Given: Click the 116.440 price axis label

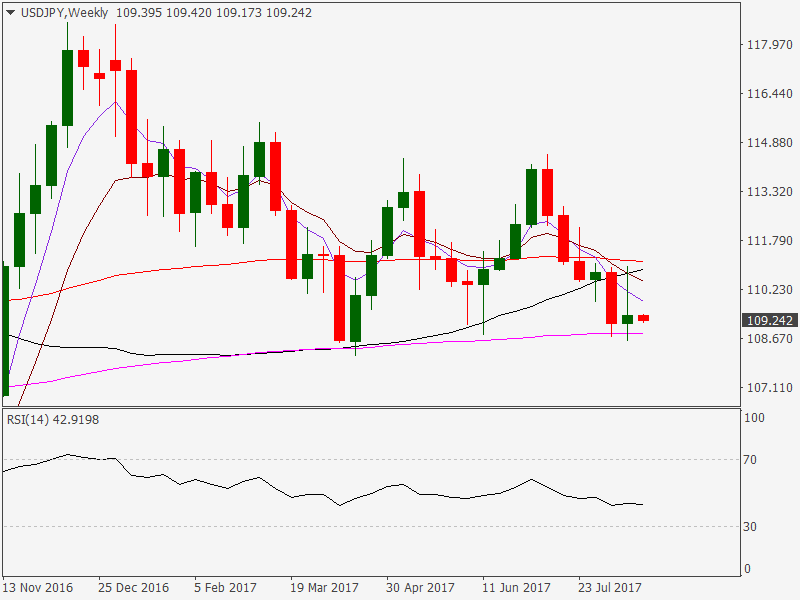Looking at the screenshot, I should click(769, 94).
